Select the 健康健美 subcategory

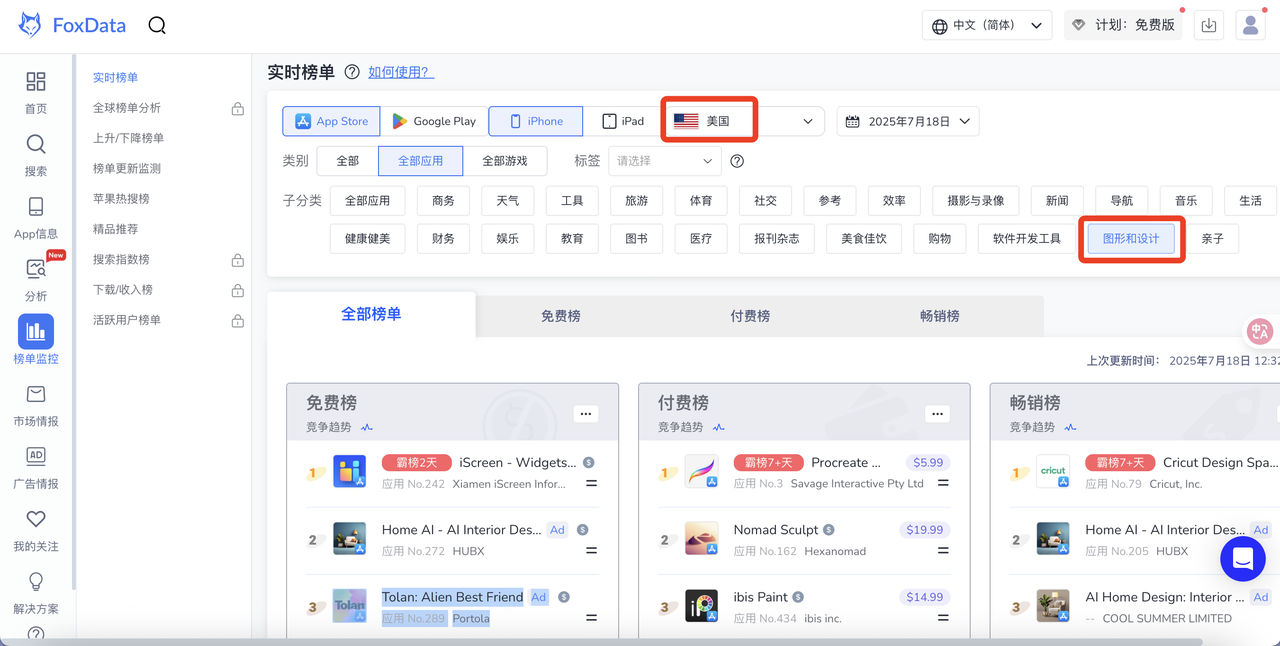(368, 239)
